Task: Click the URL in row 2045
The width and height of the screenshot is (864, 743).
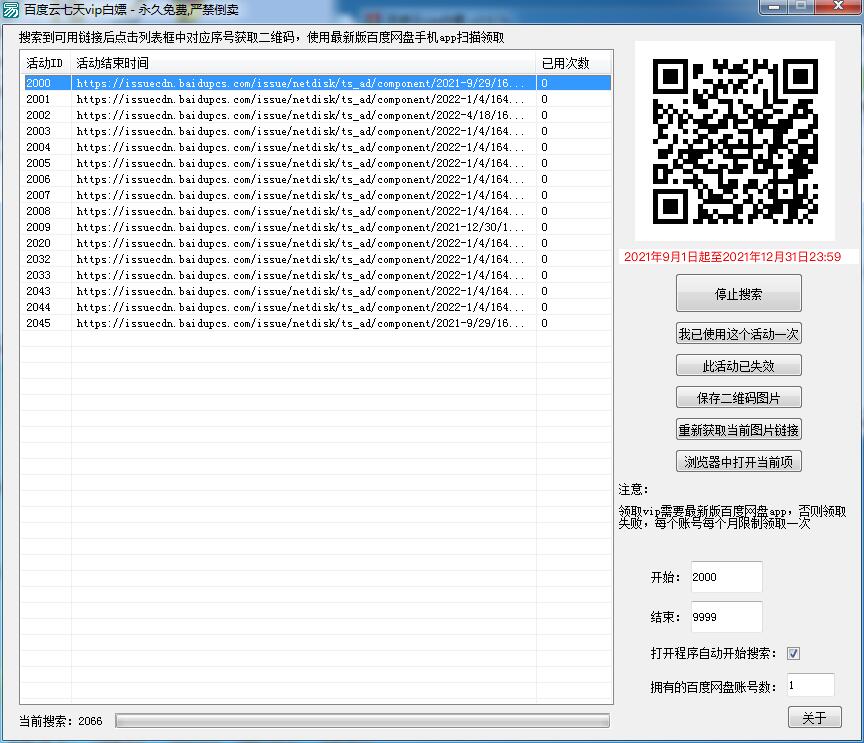Action: pyautogui.click(x=300, y=323)
